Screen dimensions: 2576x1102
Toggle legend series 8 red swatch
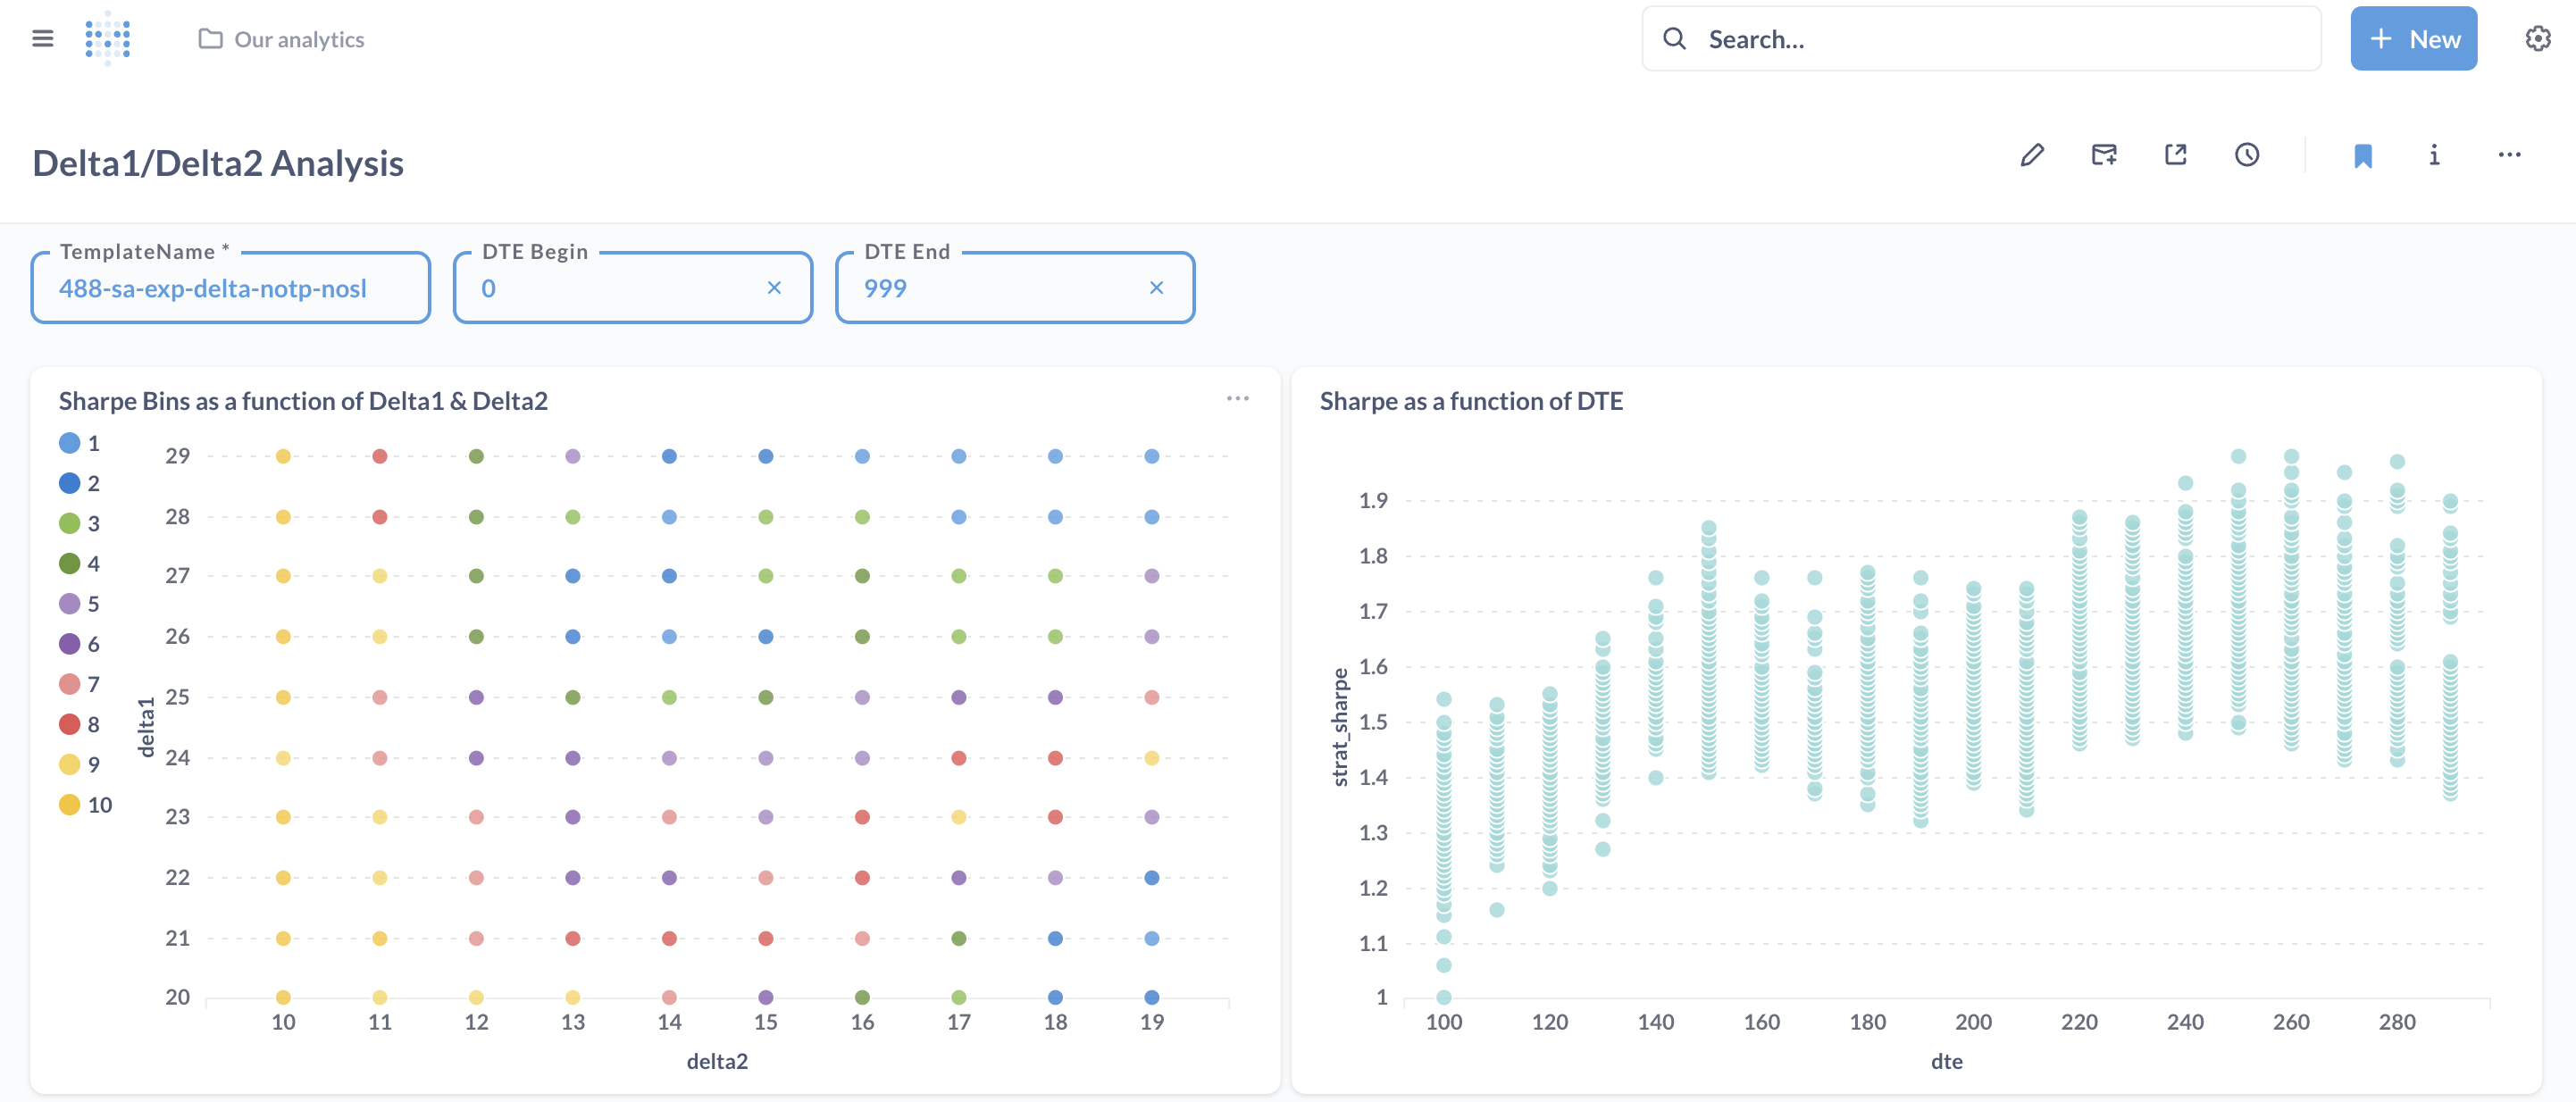[70, 724]
